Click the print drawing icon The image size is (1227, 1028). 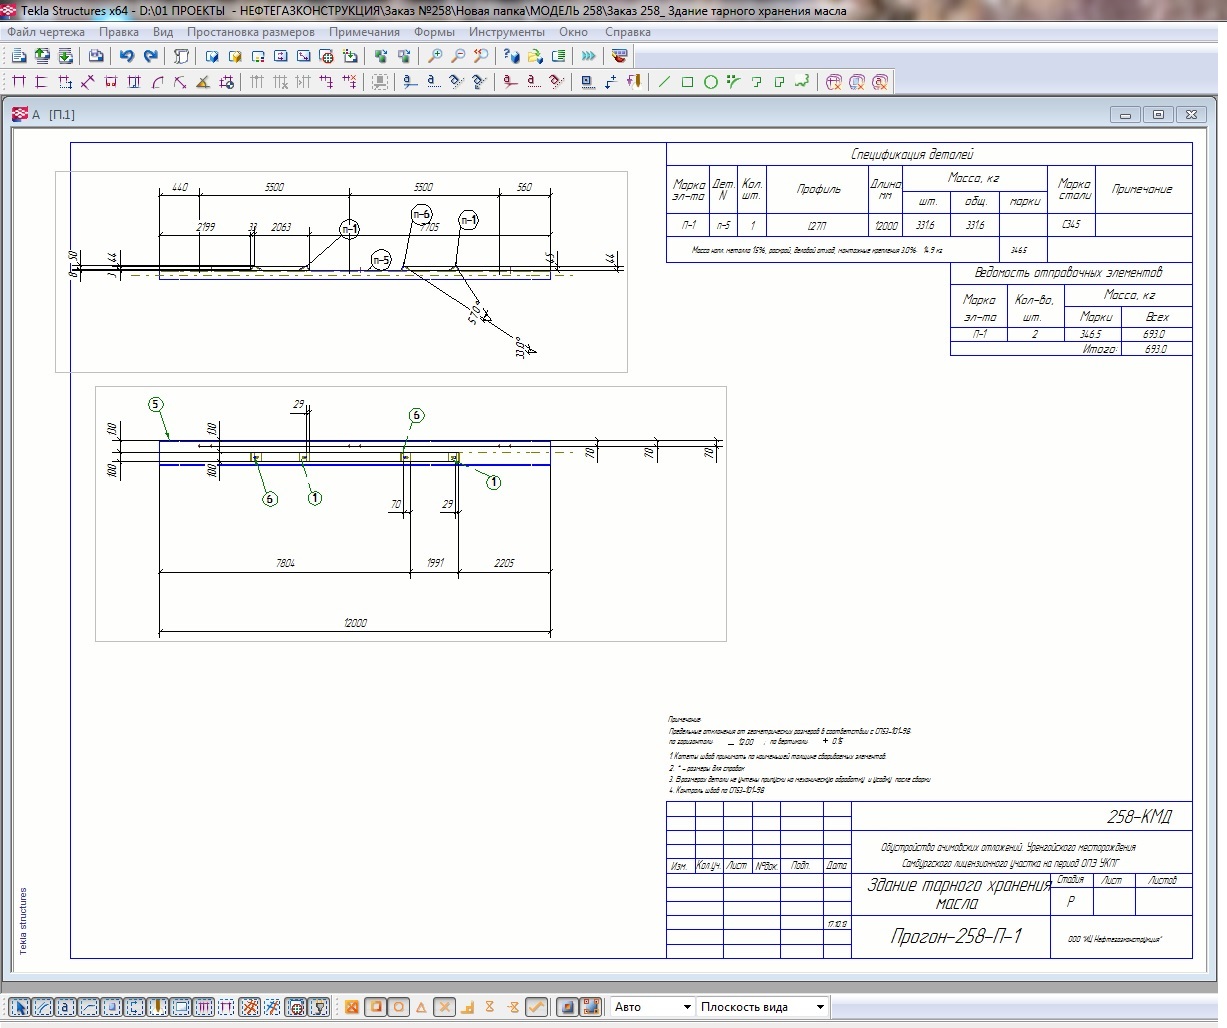tap(96, 57)
